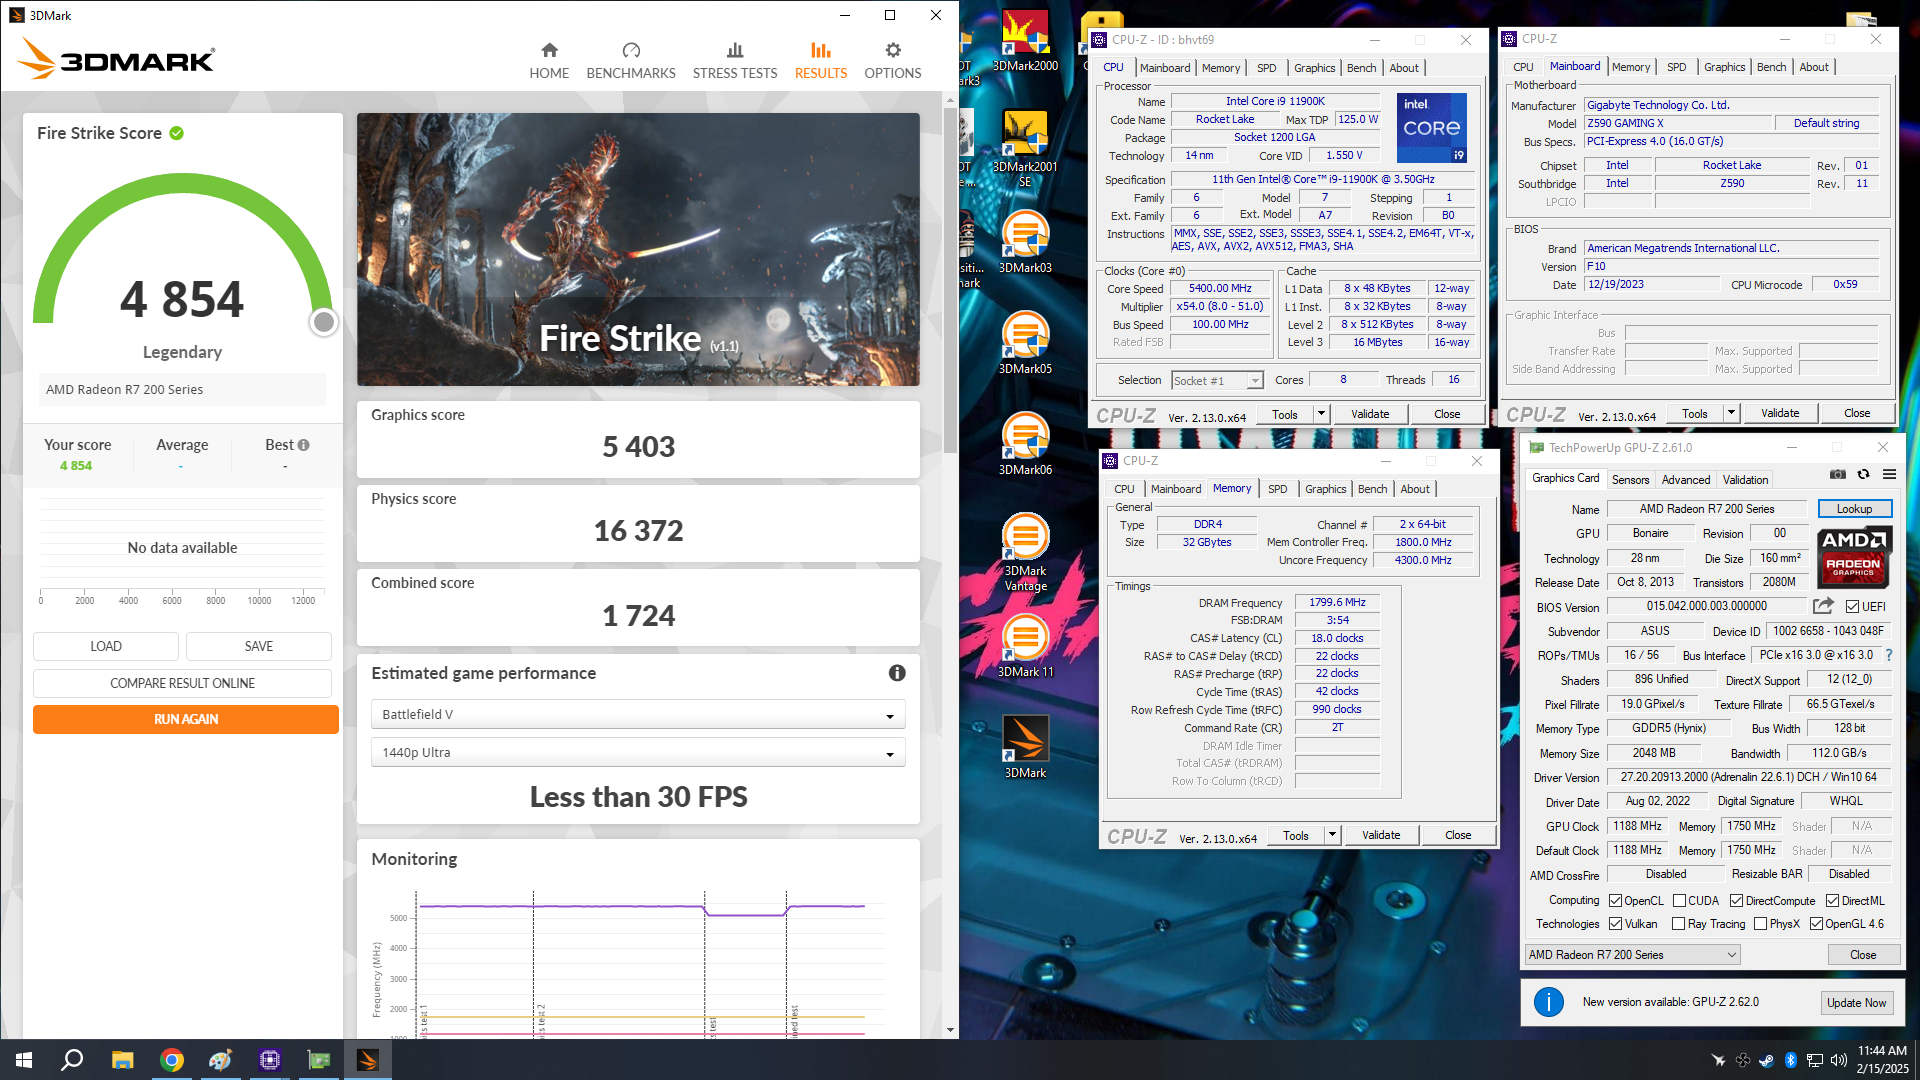Click the Fire Strike score gauge knob

(x=323, y=322)
